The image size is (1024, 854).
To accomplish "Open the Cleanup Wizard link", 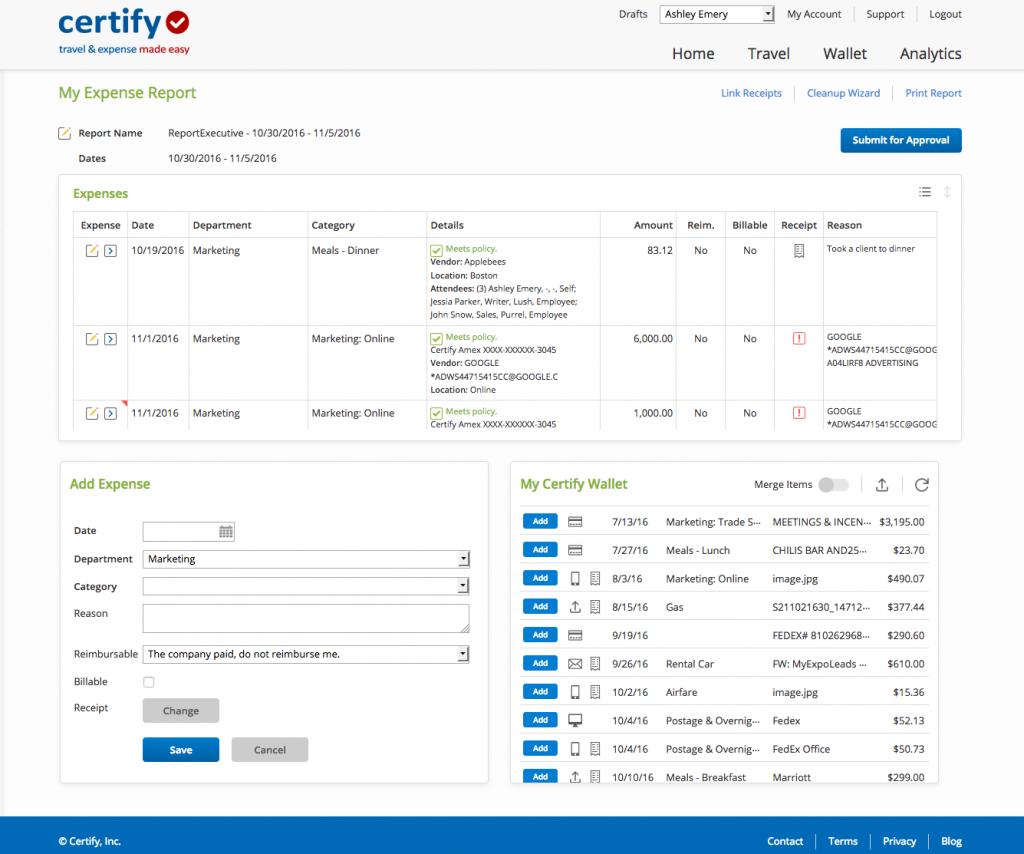I will 843,92.
